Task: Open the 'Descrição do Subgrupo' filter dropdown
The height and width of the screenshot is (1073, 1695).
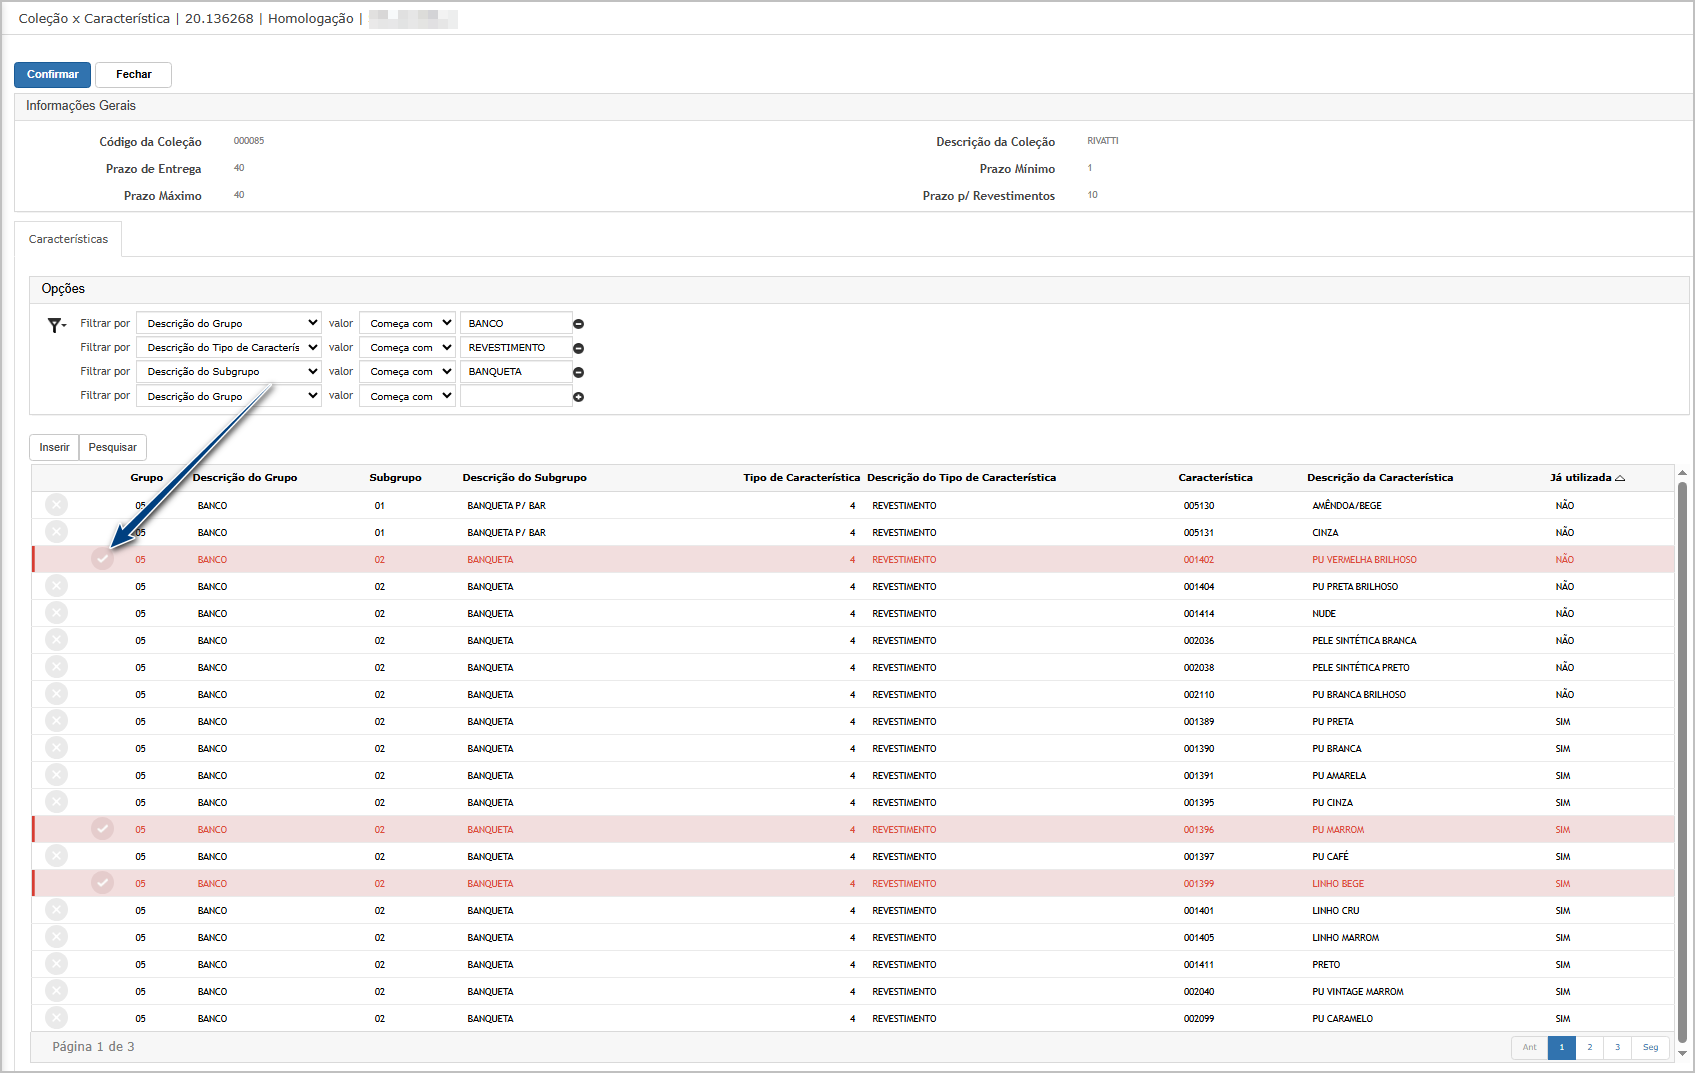Action: 229,371
